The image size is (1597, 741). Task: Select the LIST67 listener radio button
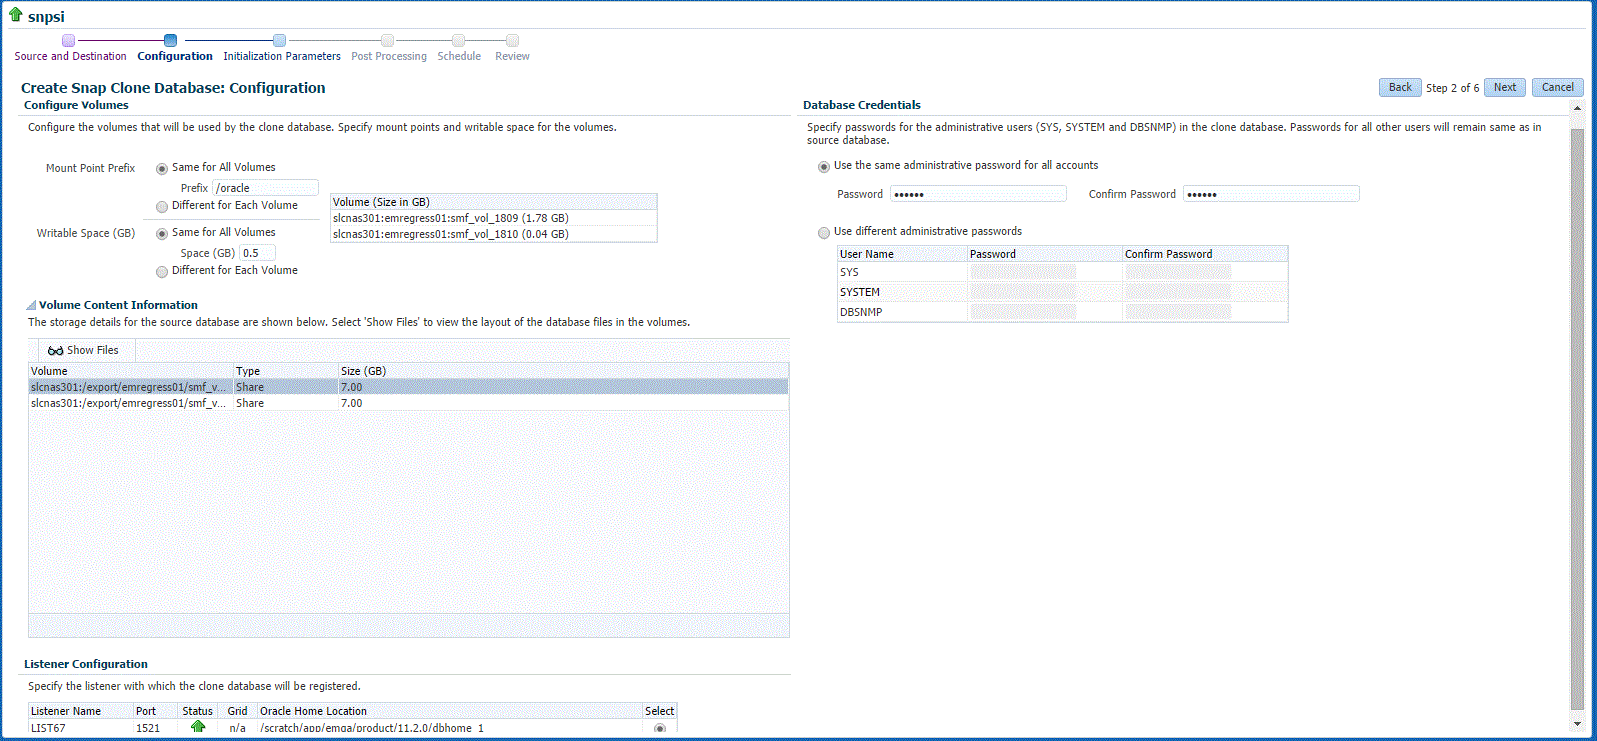pos(660,728)
